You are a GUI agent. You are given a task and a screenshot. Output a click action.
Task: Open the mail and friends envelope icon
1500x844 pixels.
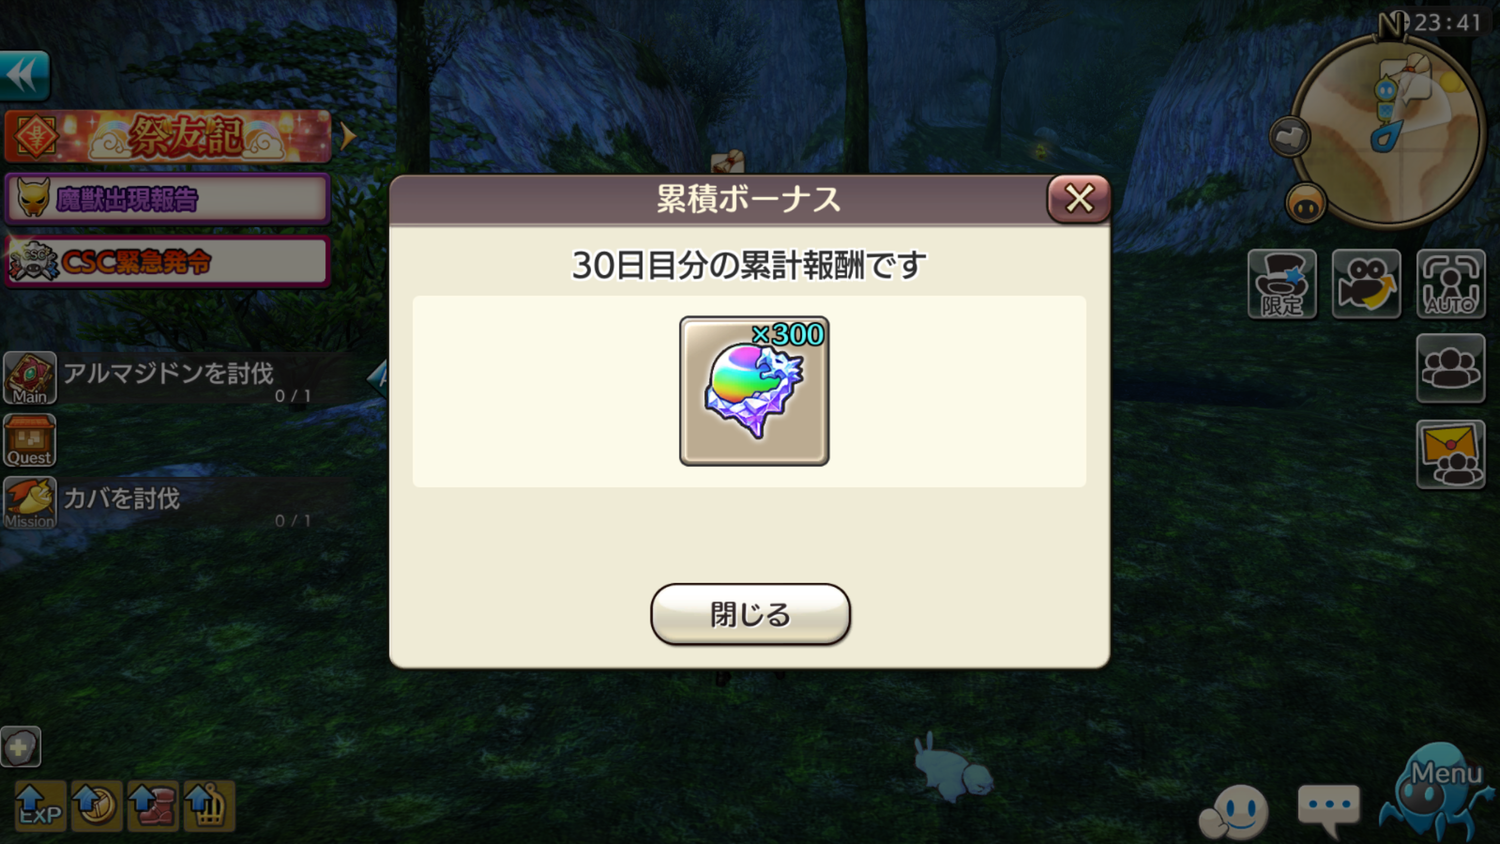1450,454
